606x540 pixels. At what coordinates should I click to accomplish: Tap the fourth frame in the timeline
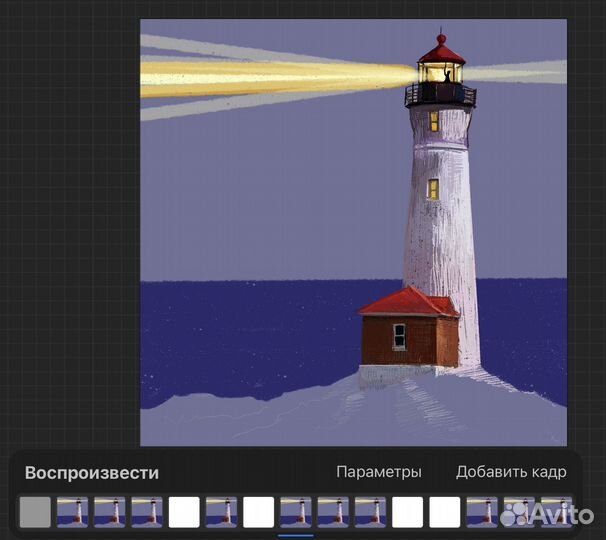coord(146,512)
